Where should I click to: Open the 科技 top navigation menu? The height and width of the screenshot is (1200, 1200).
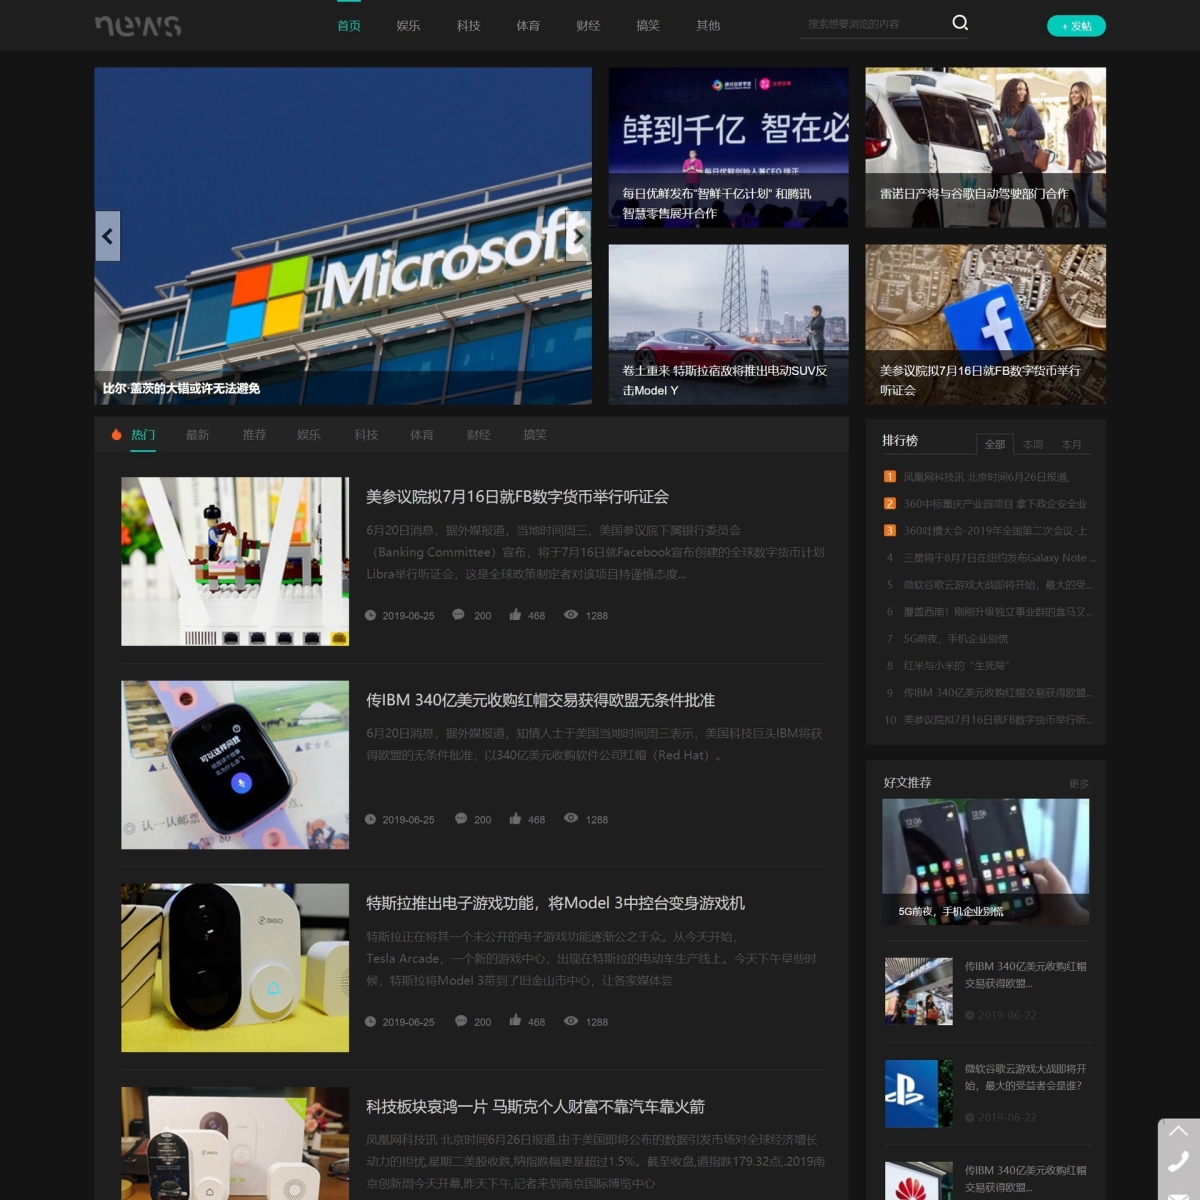coord(468,26)
